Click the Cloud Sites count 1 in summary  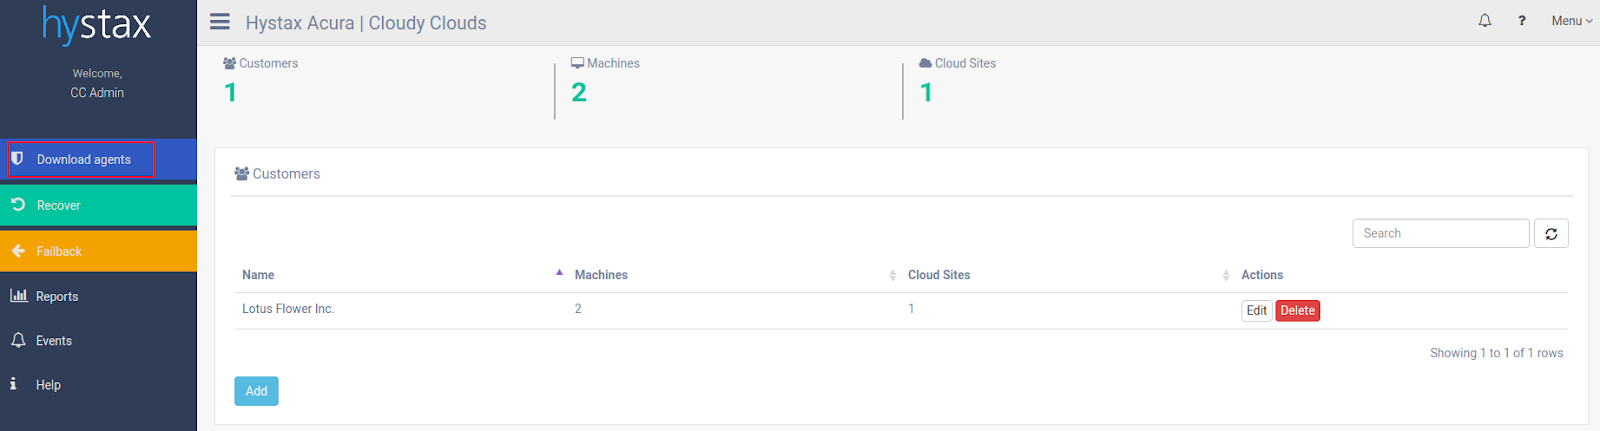(x=927, y=92)
